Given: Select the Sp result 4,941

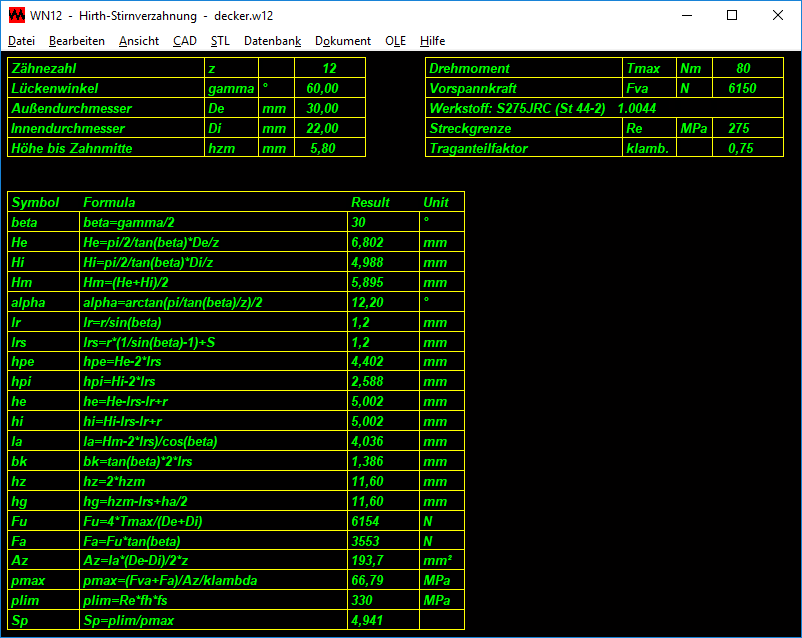Looking at the screenshot, I should pos(366,622).
